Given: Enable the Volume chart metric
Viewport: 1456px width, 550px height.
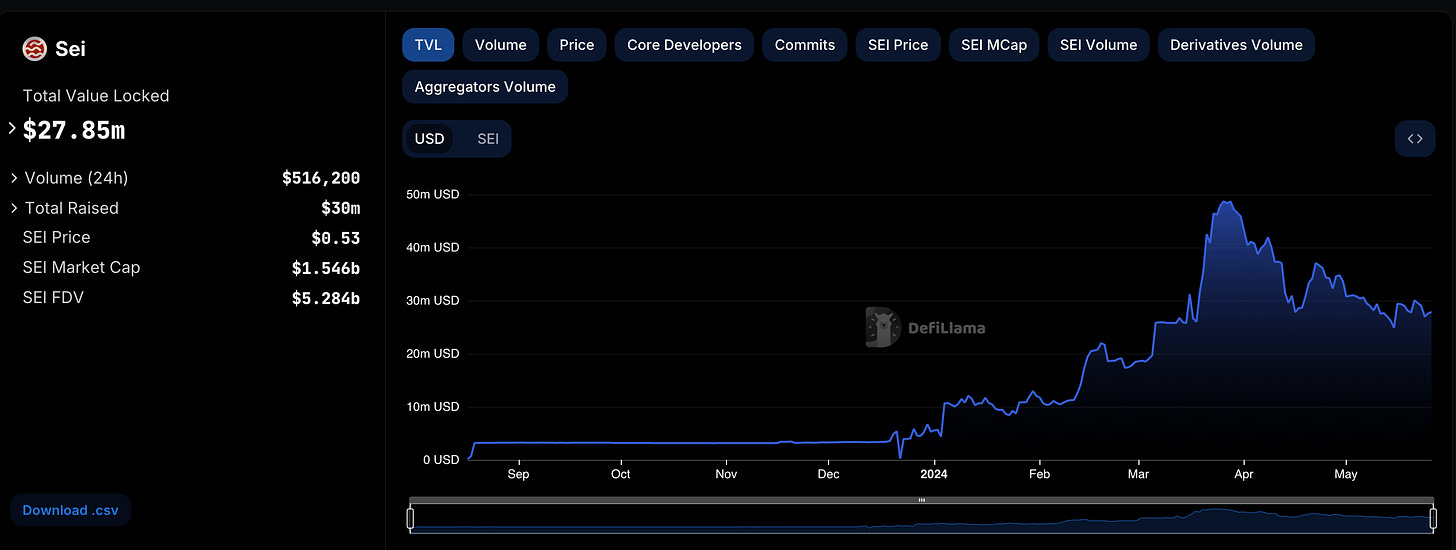Looking at the screenshot, I should (x=501, y=45).
